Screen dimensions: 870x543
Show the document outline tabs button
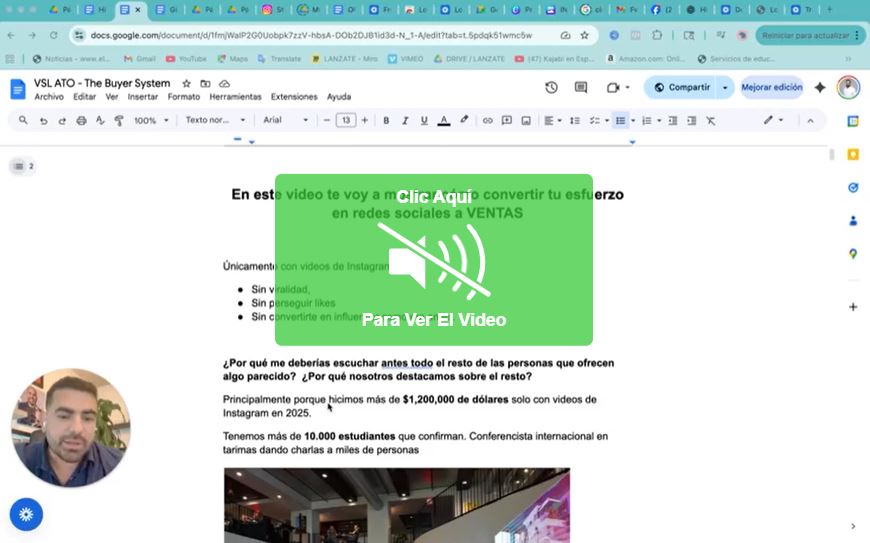click(22, 166)
